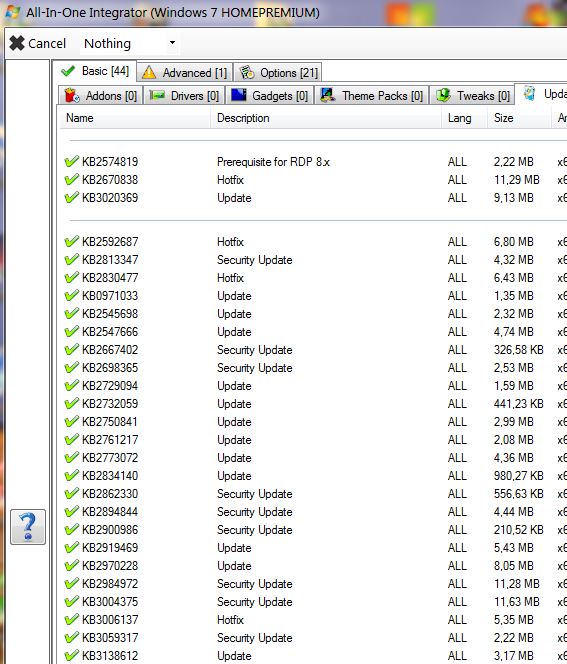Click the green check icon for KB2750841

click(x=72, y=421)
